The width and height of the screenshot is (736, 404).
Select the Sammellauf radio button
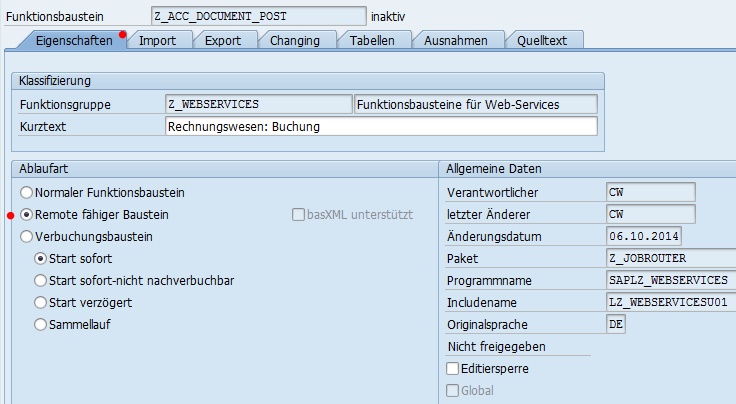click(41, 325)
